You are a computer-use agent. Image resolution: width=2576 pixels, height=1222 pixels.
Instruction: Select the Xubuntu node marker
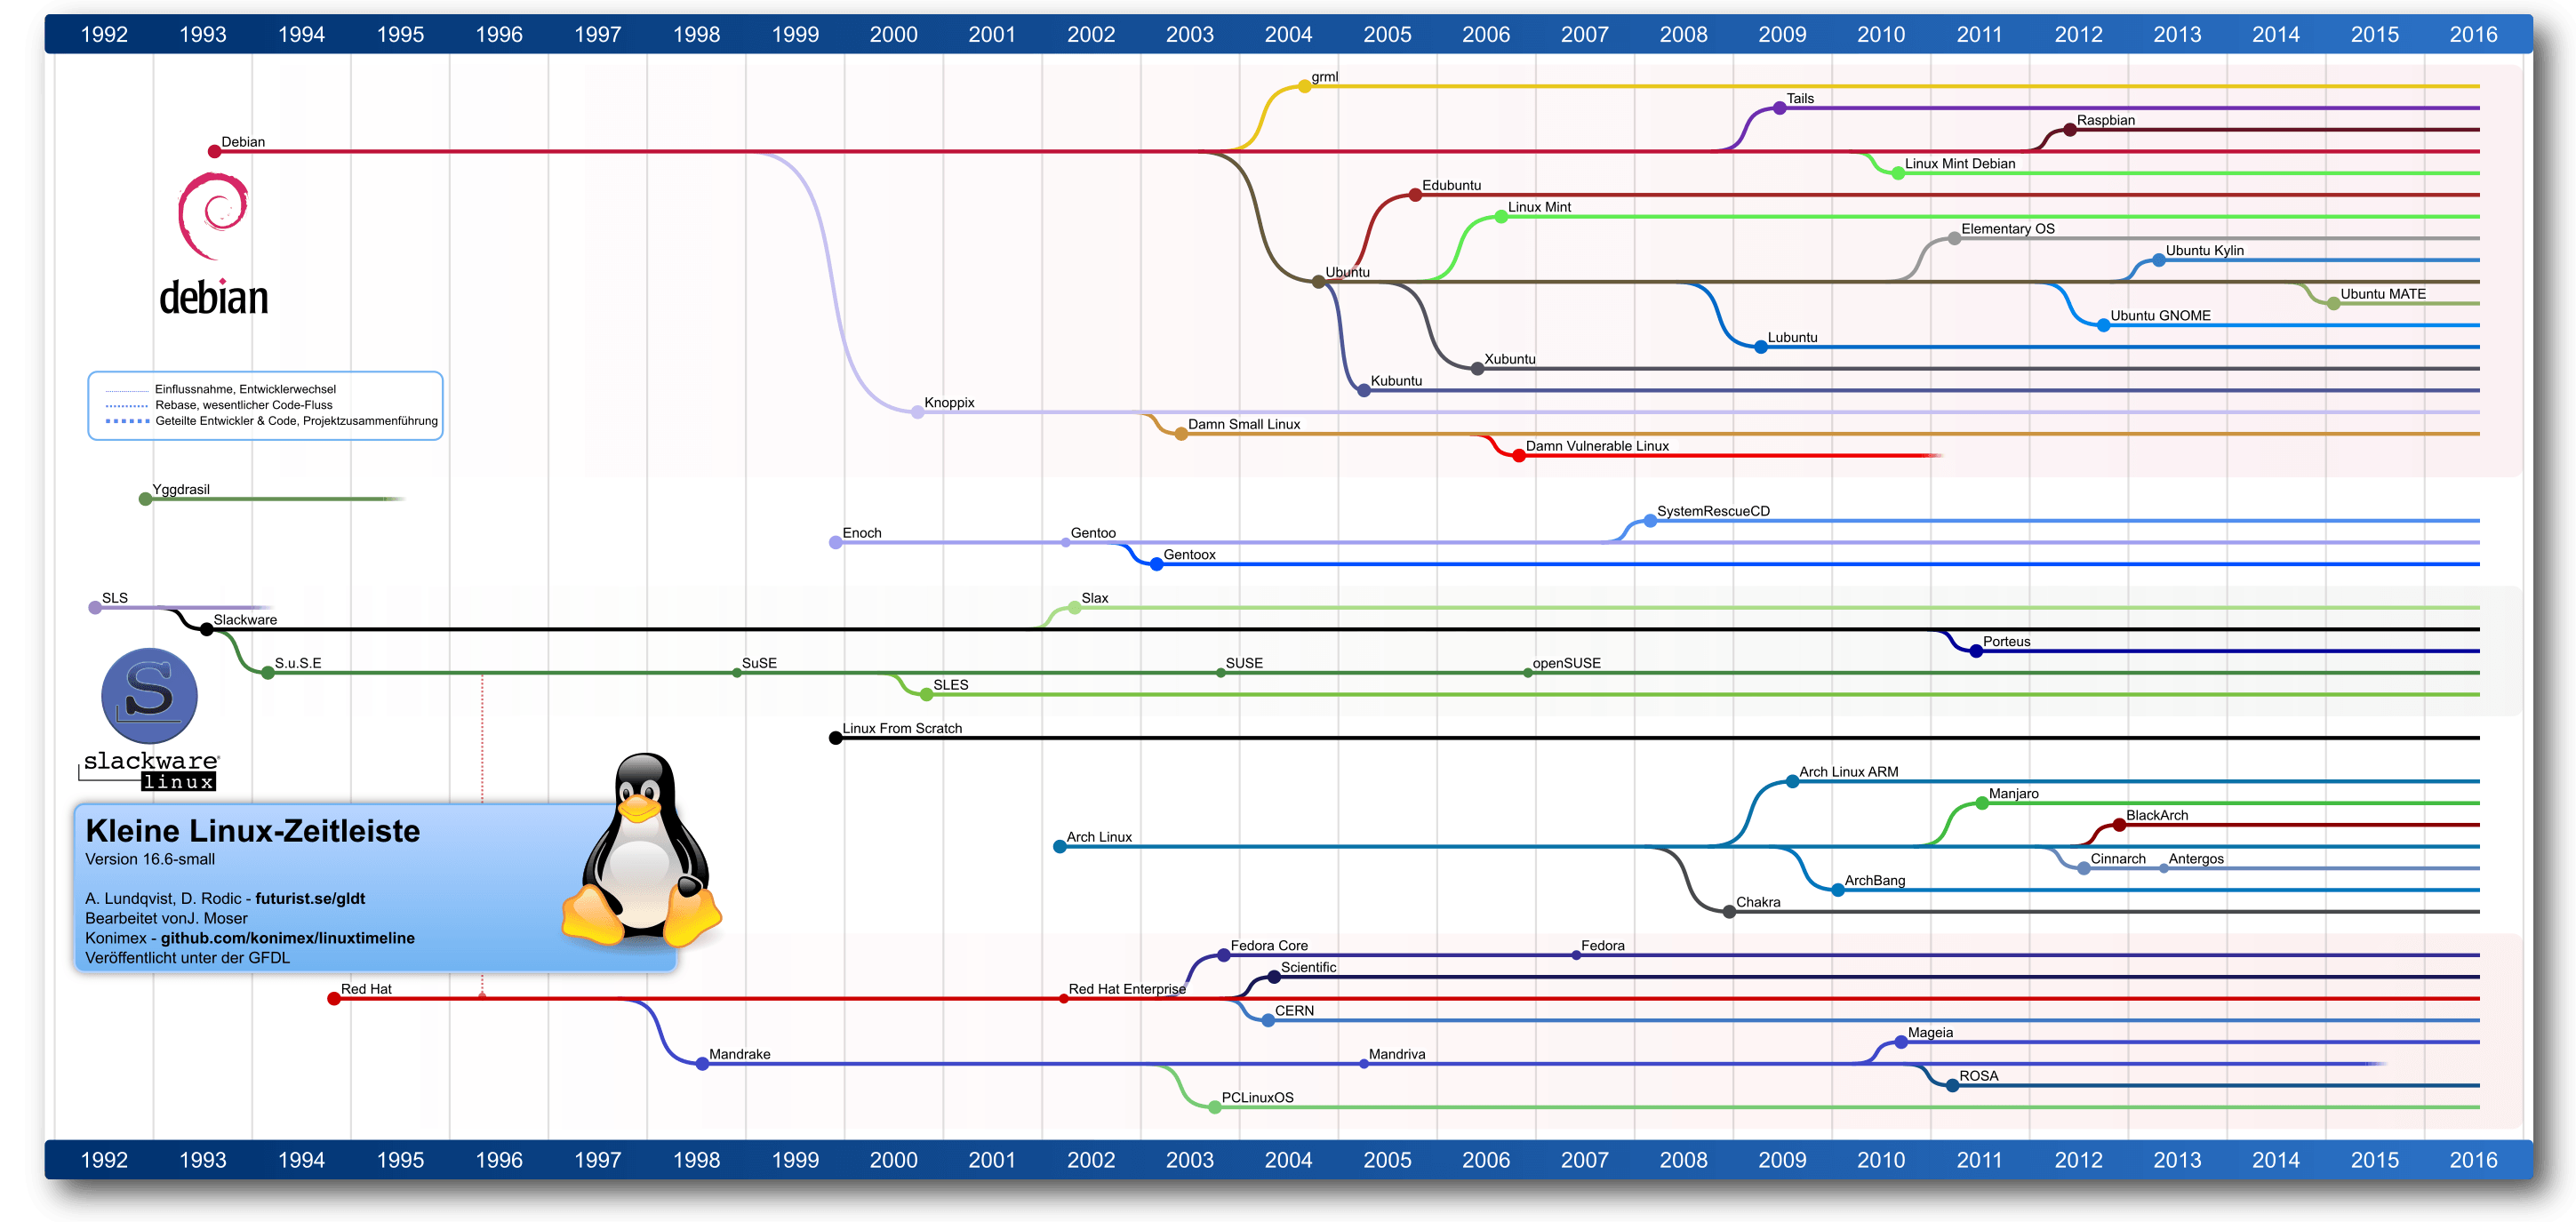[1477, 369]
